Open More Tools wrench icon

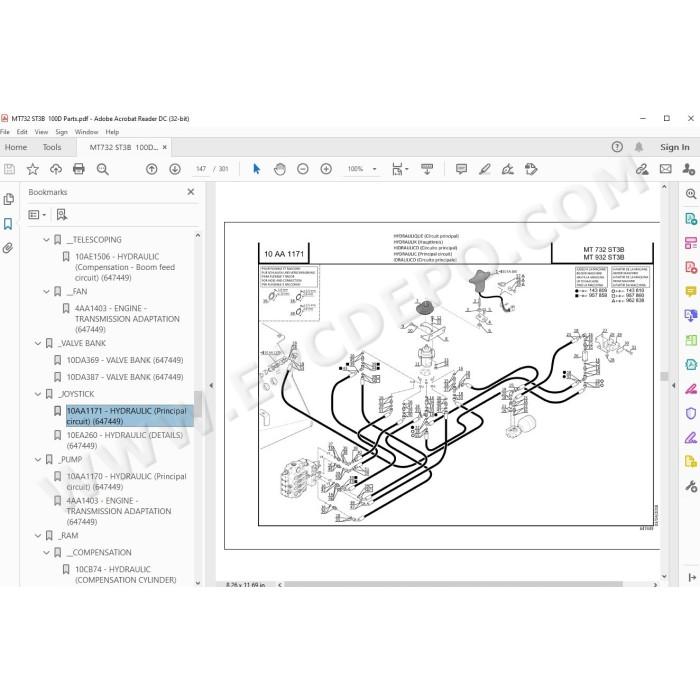tap(691, 486)
